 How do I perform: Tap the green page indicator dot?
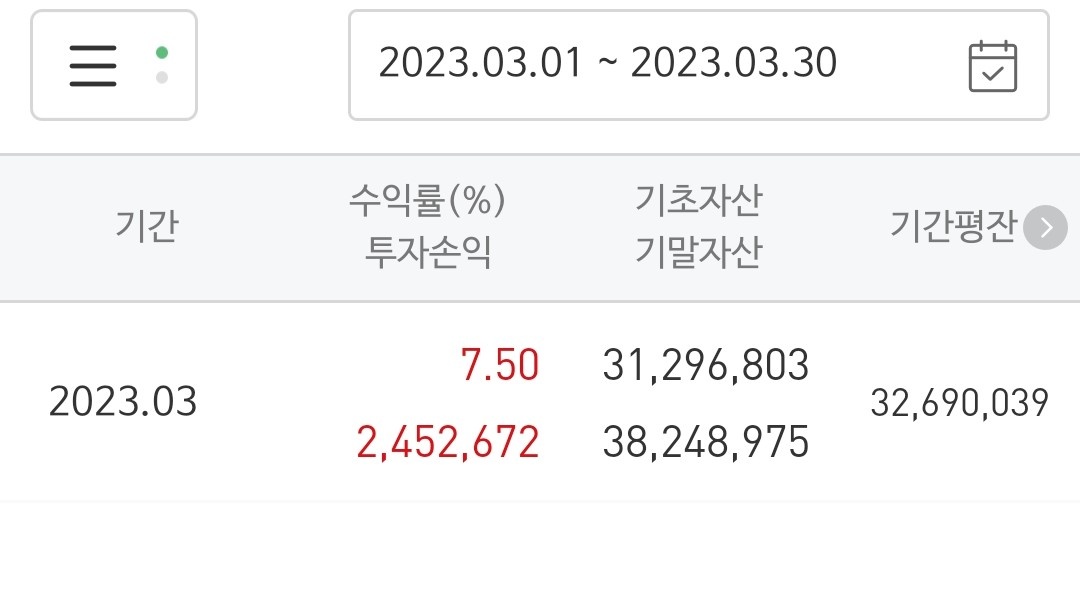pos(162,52)
